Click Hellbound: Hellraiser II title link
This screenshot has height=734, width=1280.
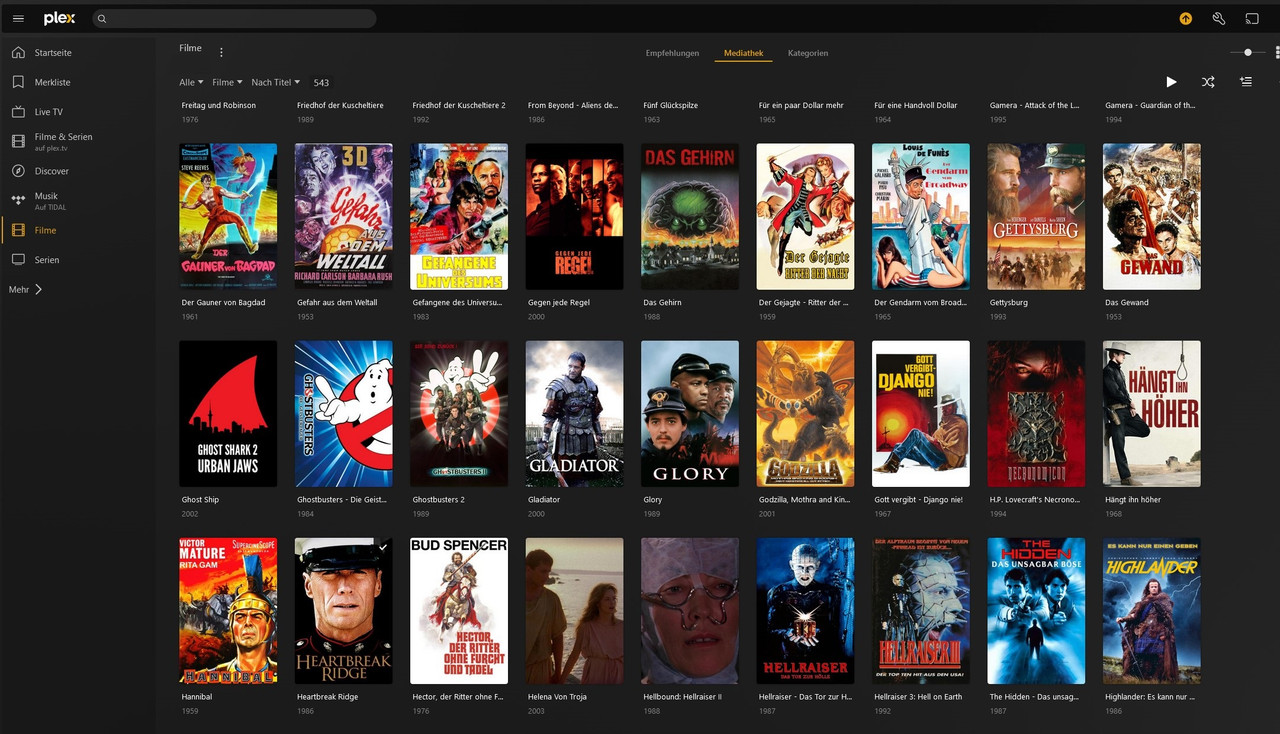click(x=682, y=697)
